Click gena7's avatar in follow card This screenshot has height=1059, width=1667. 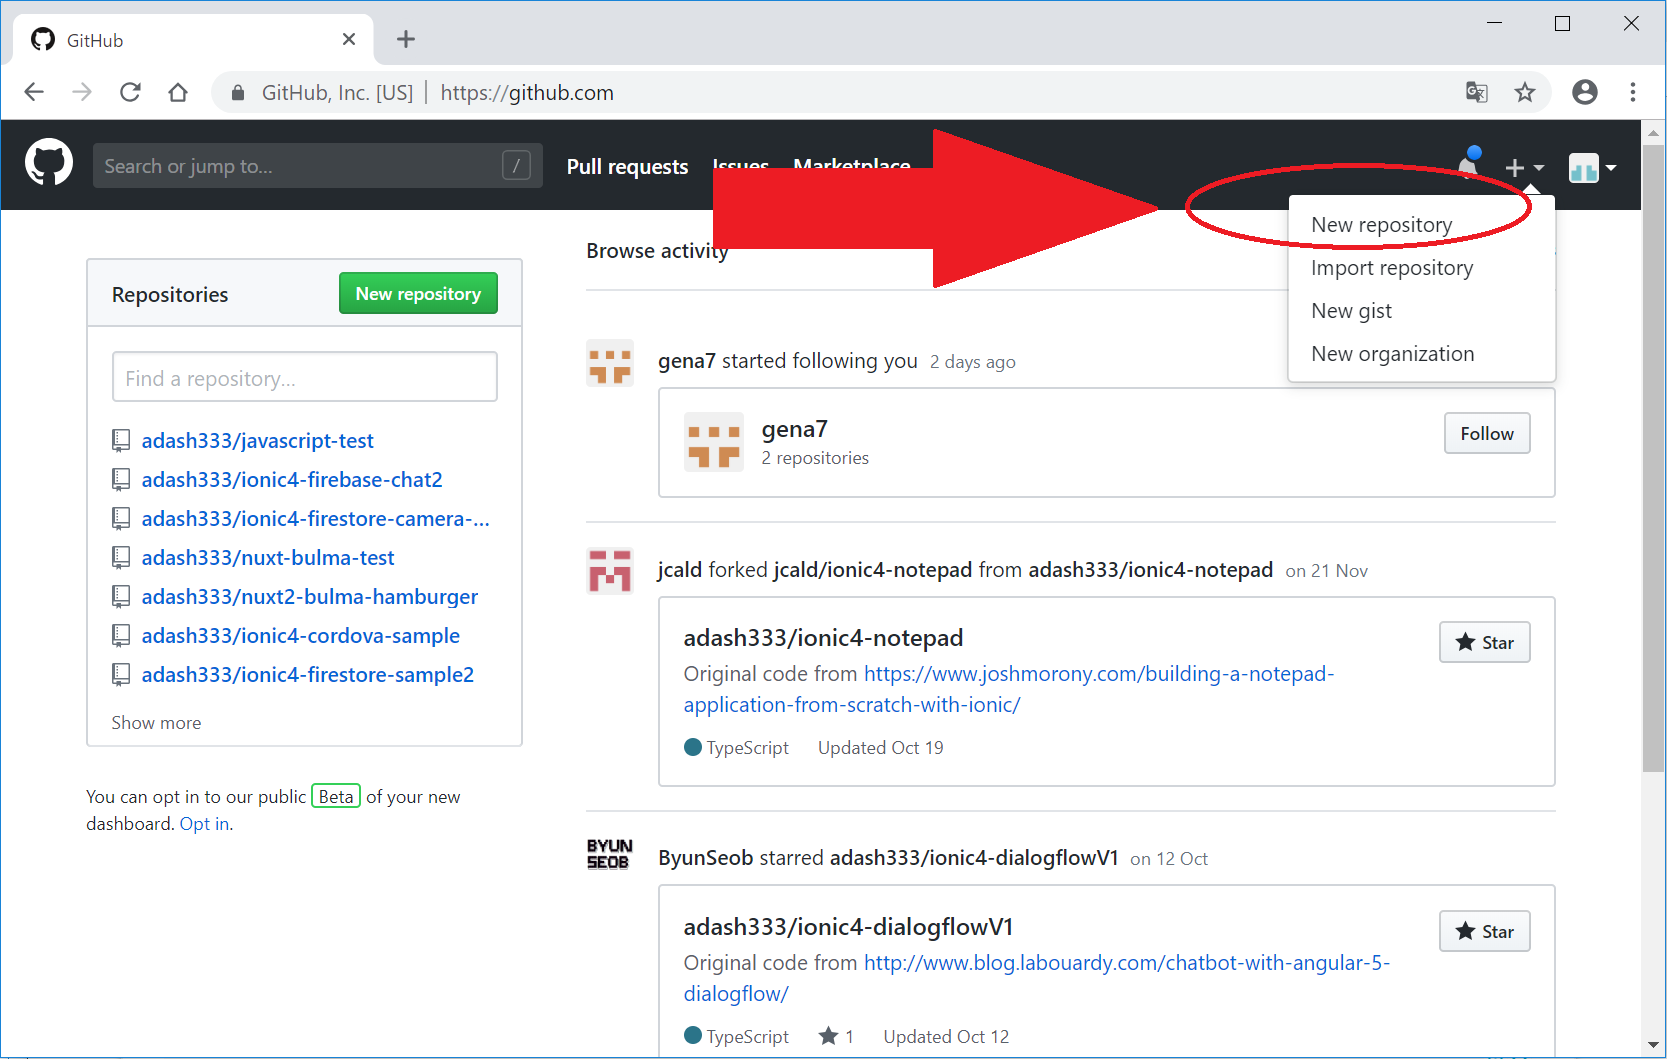pyautogui.click(x=713, y=442)
